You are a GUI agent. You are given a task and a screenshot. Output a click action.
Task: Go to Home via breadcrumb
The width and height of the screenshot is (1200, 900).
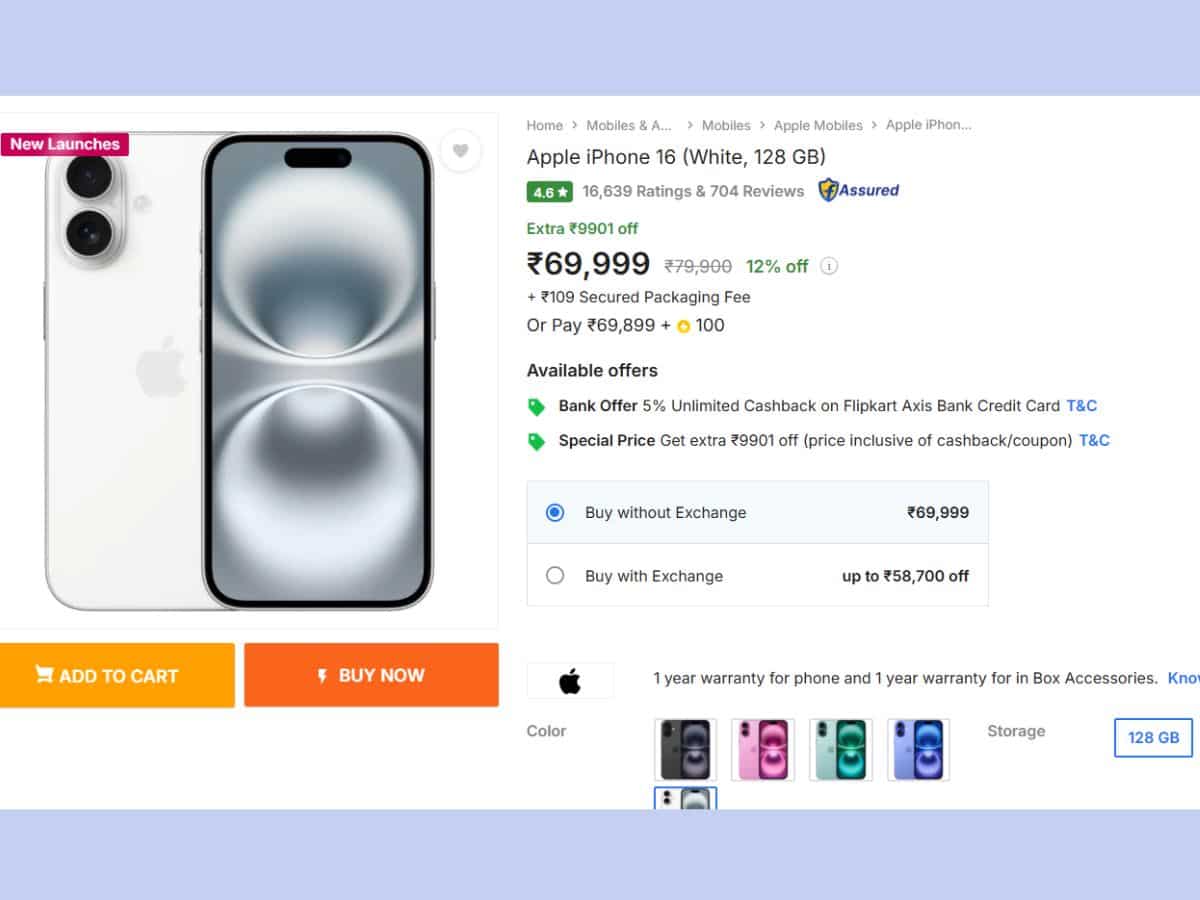(x=544, y=125)
